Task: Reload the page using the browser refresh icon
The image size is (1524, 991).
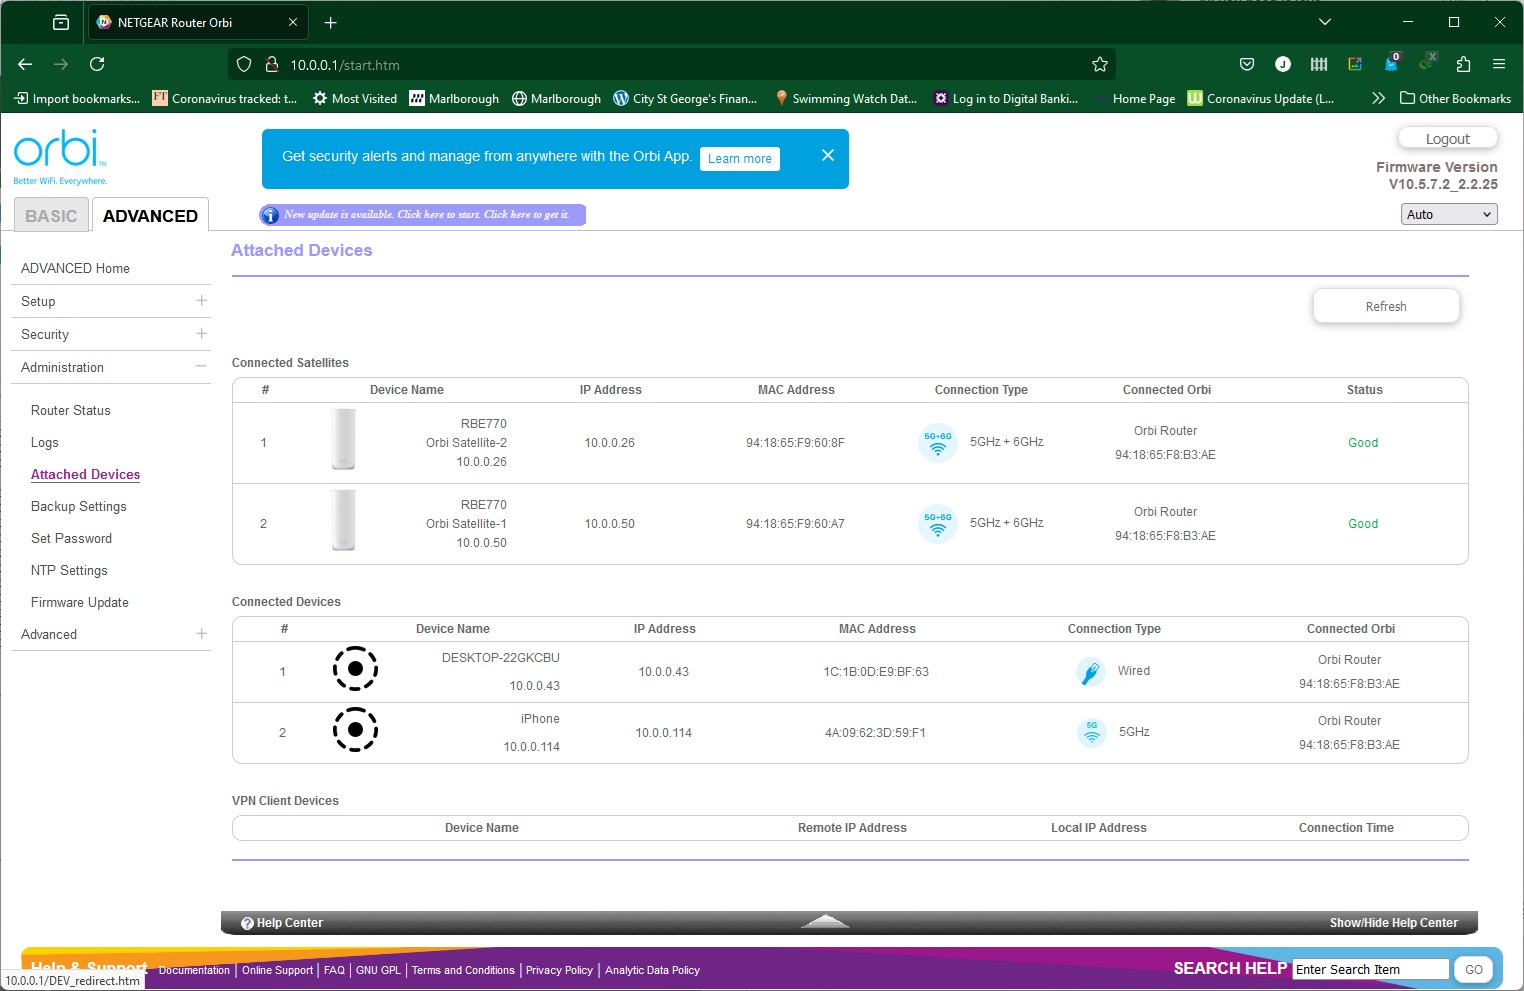Action: (x=97, y=65)
